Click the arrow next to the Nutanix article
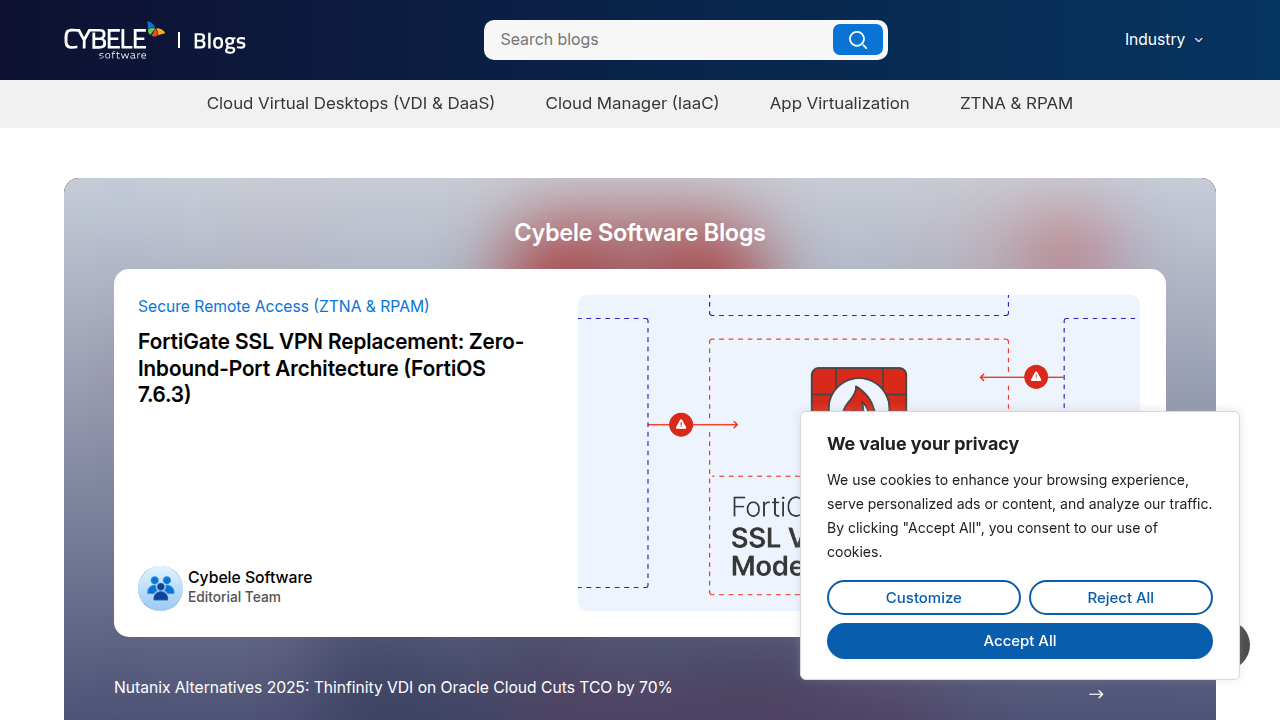The height and width of the screenshot is (720, 1280). 1096,694
